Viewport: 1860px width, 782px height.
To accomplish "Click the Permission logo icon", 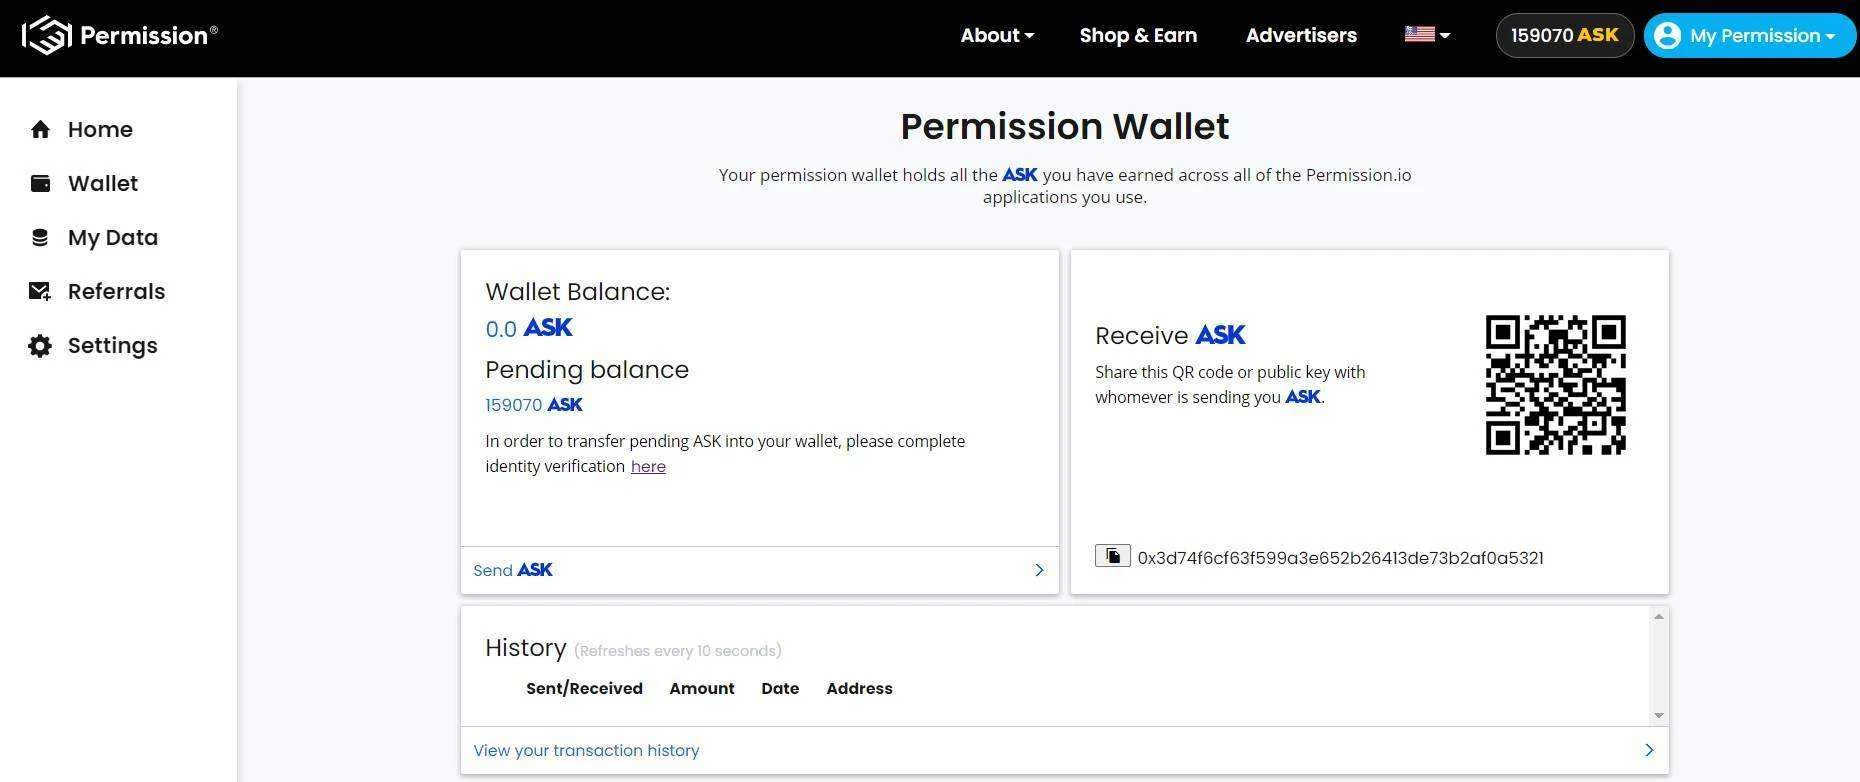I will [46, 36].
